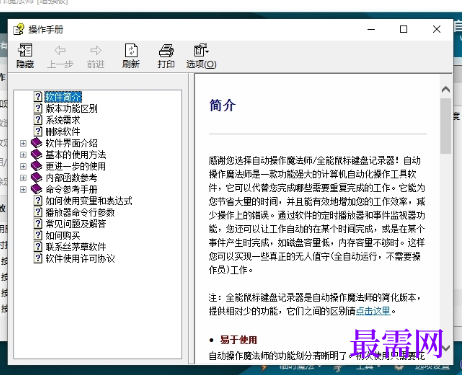Maximize the 操作手册 window
Image resolution: width=462 pixels, height=375 pixels.
(x=403, y=29)
